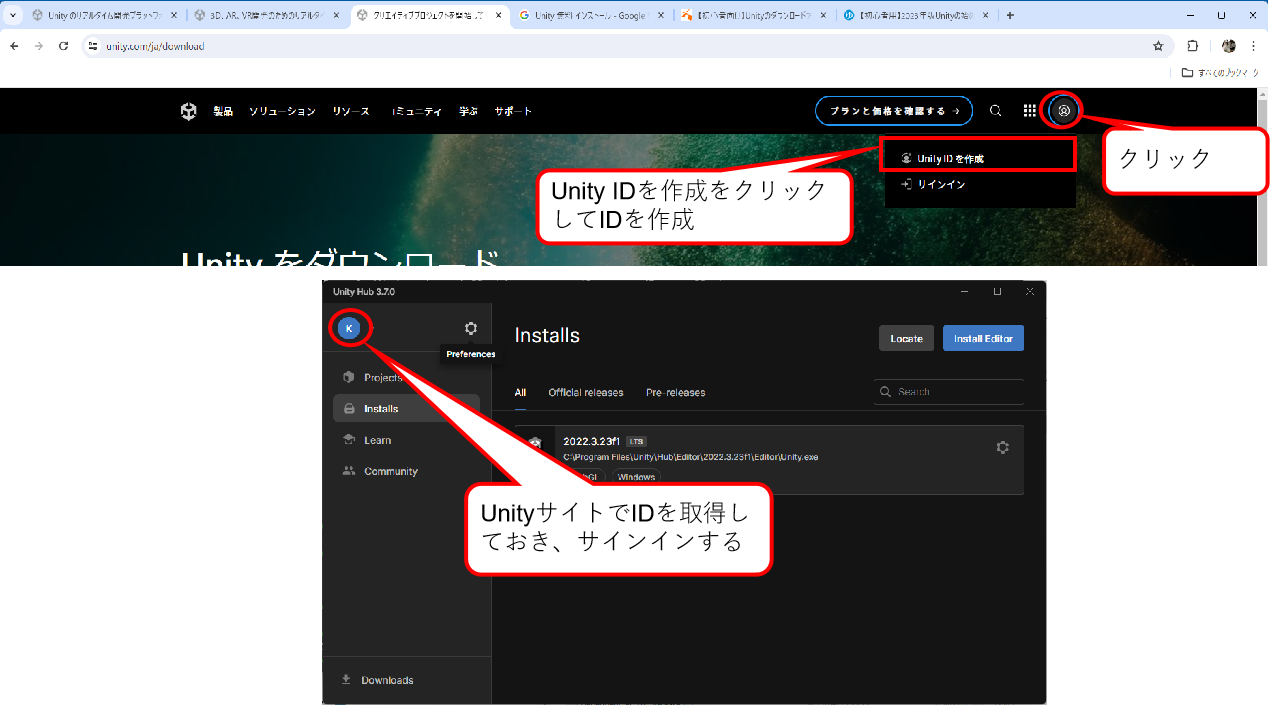The height and width of the screenshot is (705, 1270).
Task: Open ソリューション navigation menu
Action: [x=282, y=111]
